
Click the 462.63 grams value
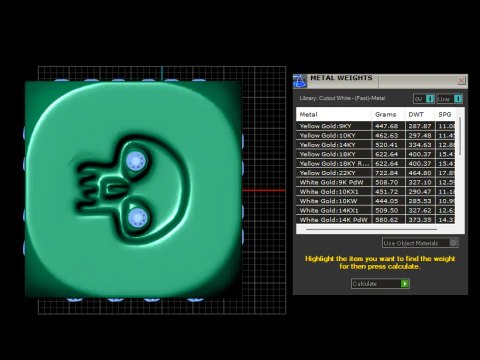point(386,135)
